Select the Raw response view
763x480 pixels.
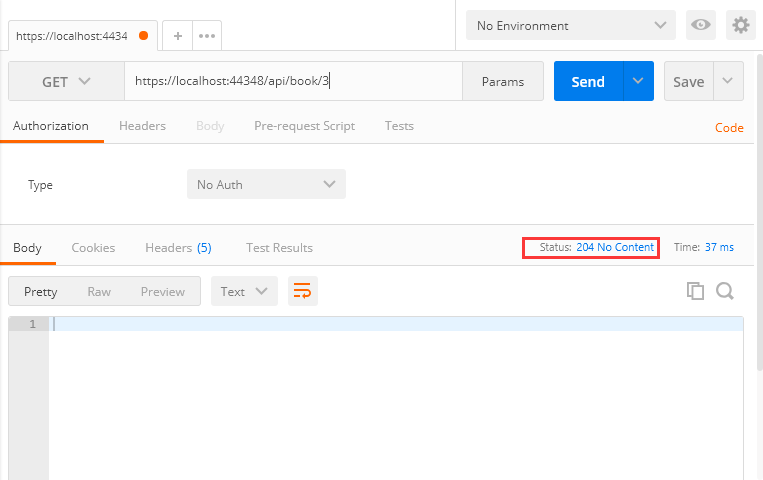[99, 292]
